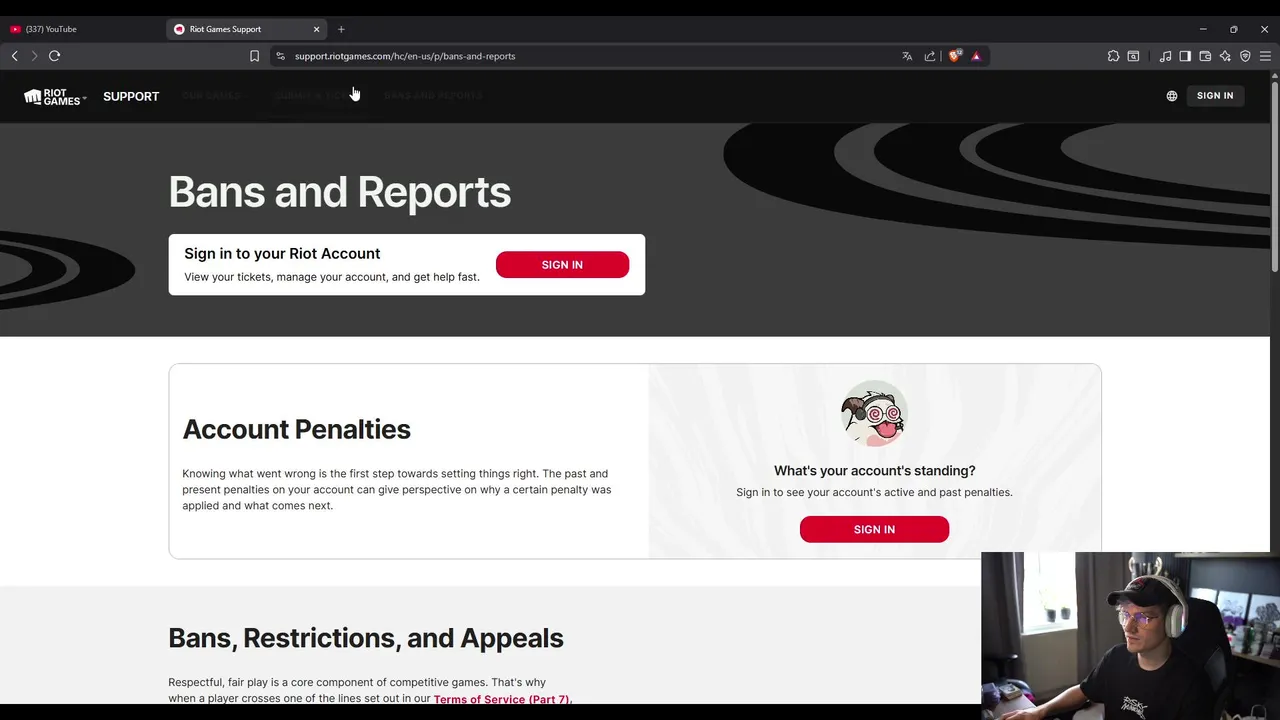Image resolution: width=1280 pixels, height=720 pixels.
Task: Open the VPN shield icon
Action: 1245,56
